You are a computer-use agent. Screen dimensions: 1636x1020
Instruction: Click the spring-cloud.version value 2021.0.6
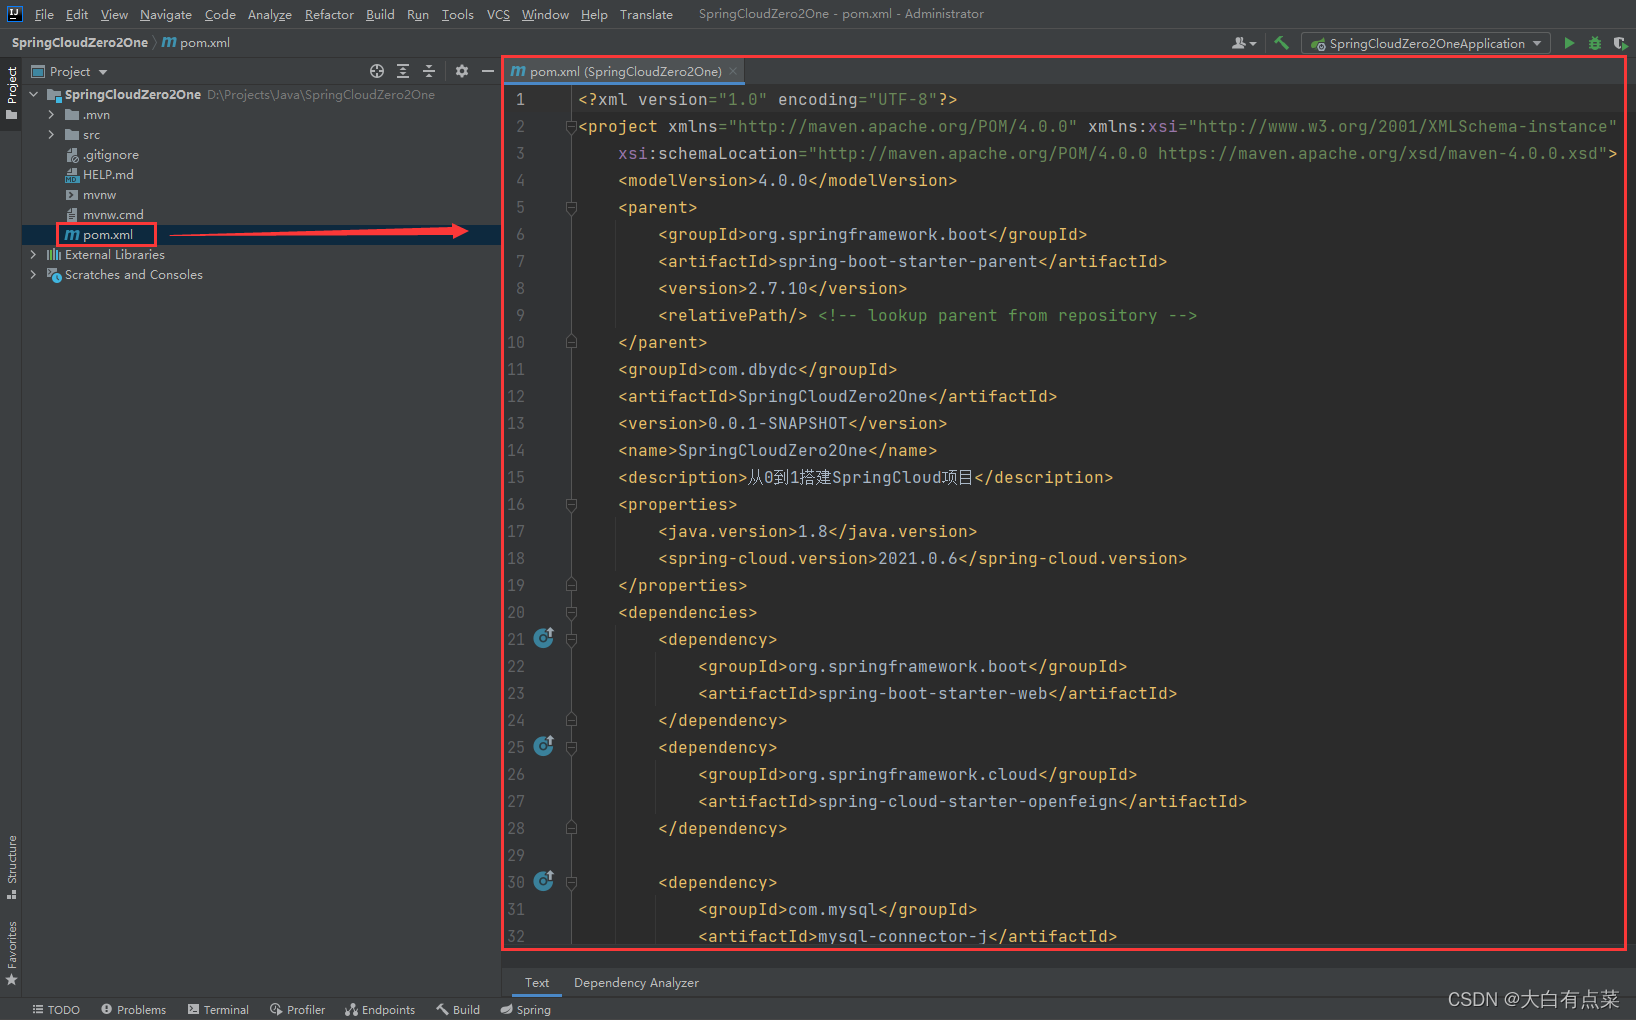click(917, 558)
